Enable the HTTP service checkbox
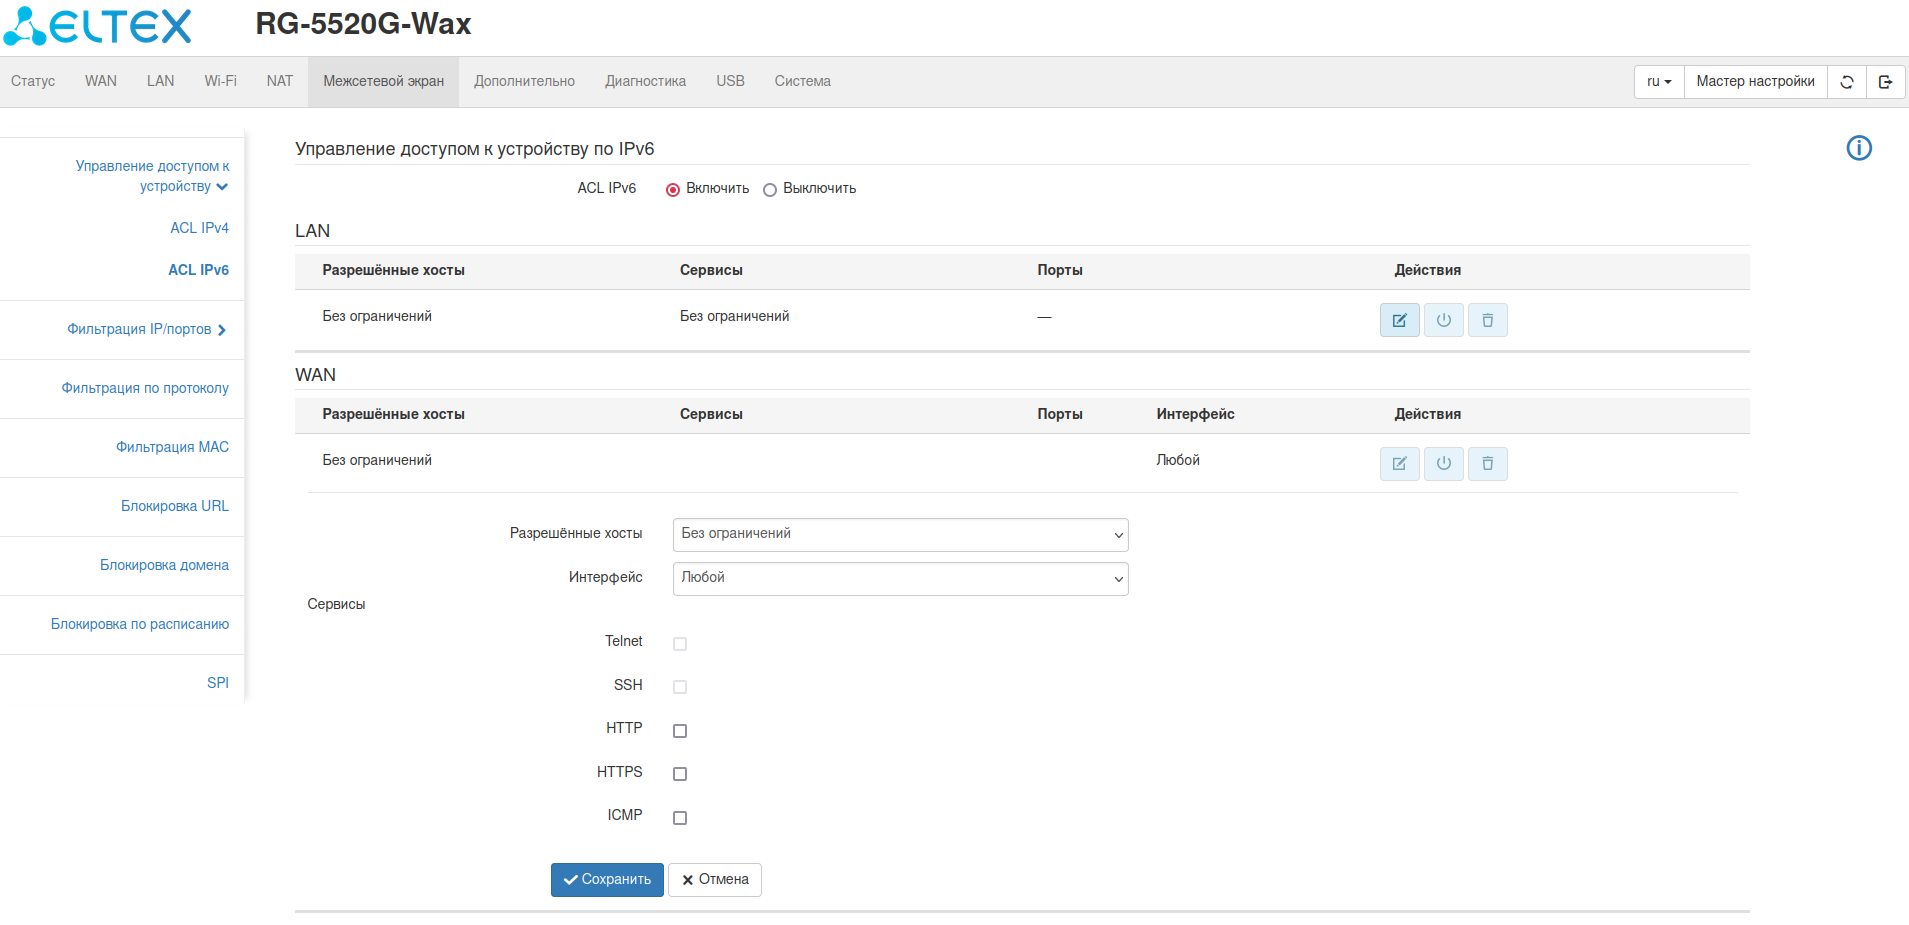 point(680,731)
